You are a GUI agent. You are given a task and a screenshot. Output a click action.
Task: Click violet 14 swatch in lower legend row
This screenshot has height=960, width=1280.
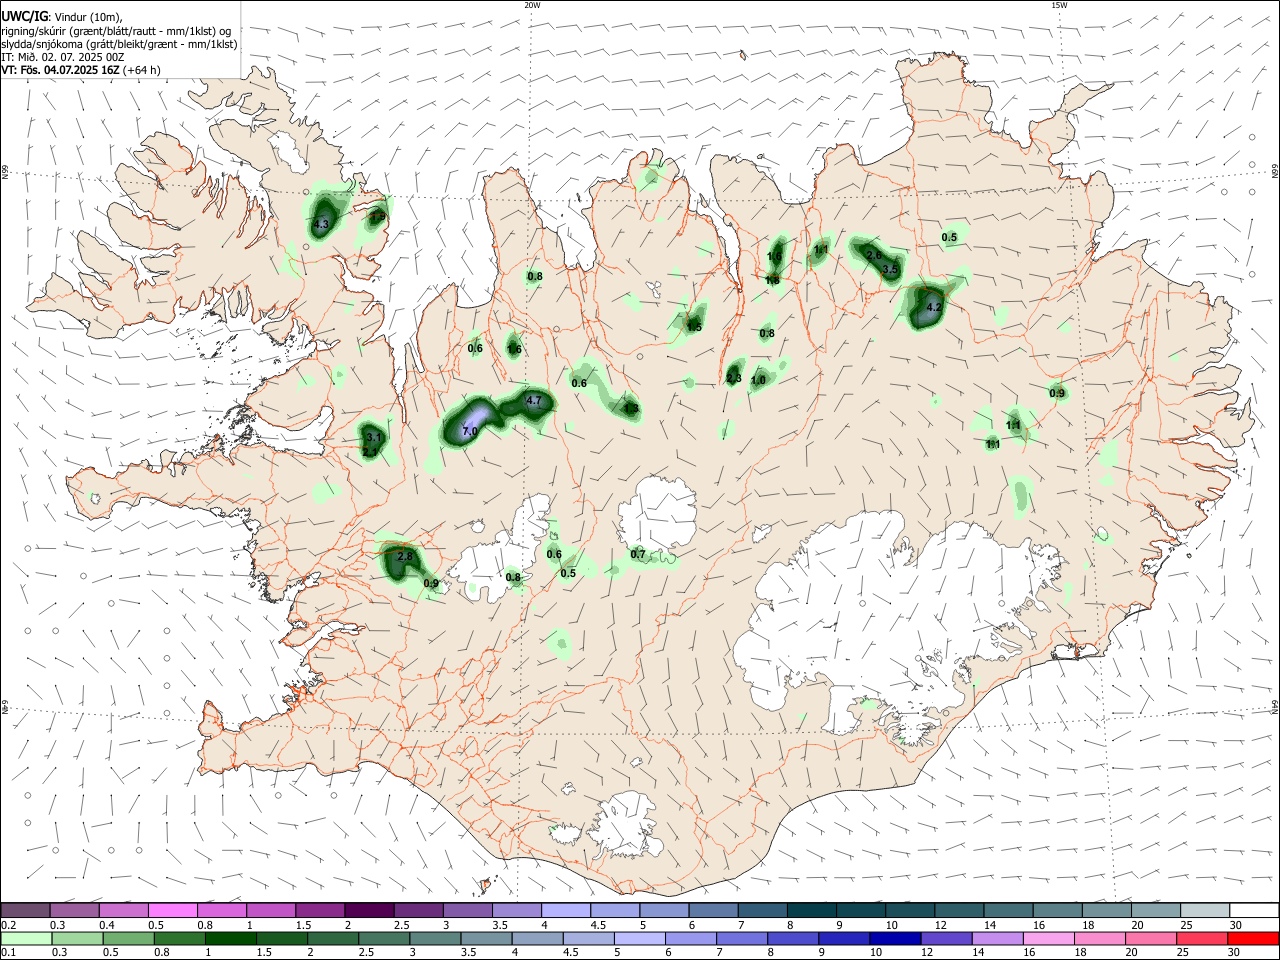click(x=998, y=939)
